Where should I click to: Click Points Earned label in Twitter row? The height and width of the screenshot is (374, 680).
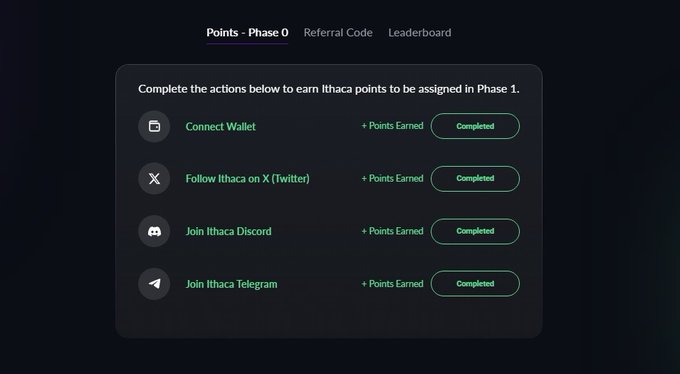[392, 178]
